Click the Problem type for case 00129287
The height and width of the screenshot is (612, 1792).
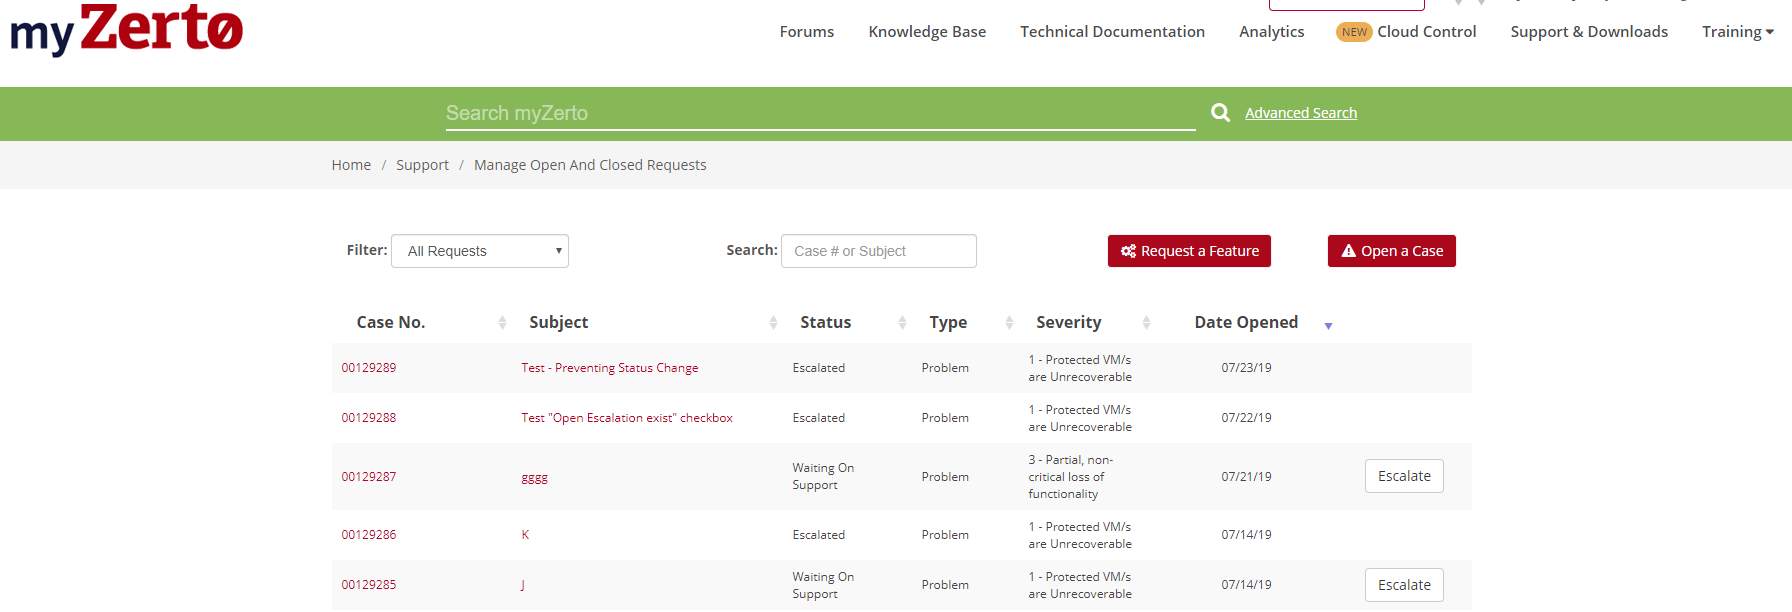pyautogui.click(x=945, y=477)
